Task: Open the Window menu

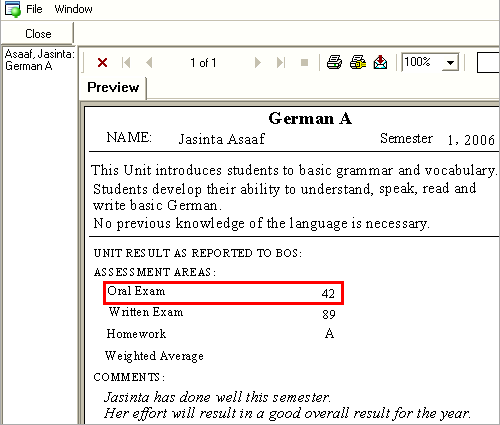Action: pyautogui.click(x=73, y=9)
